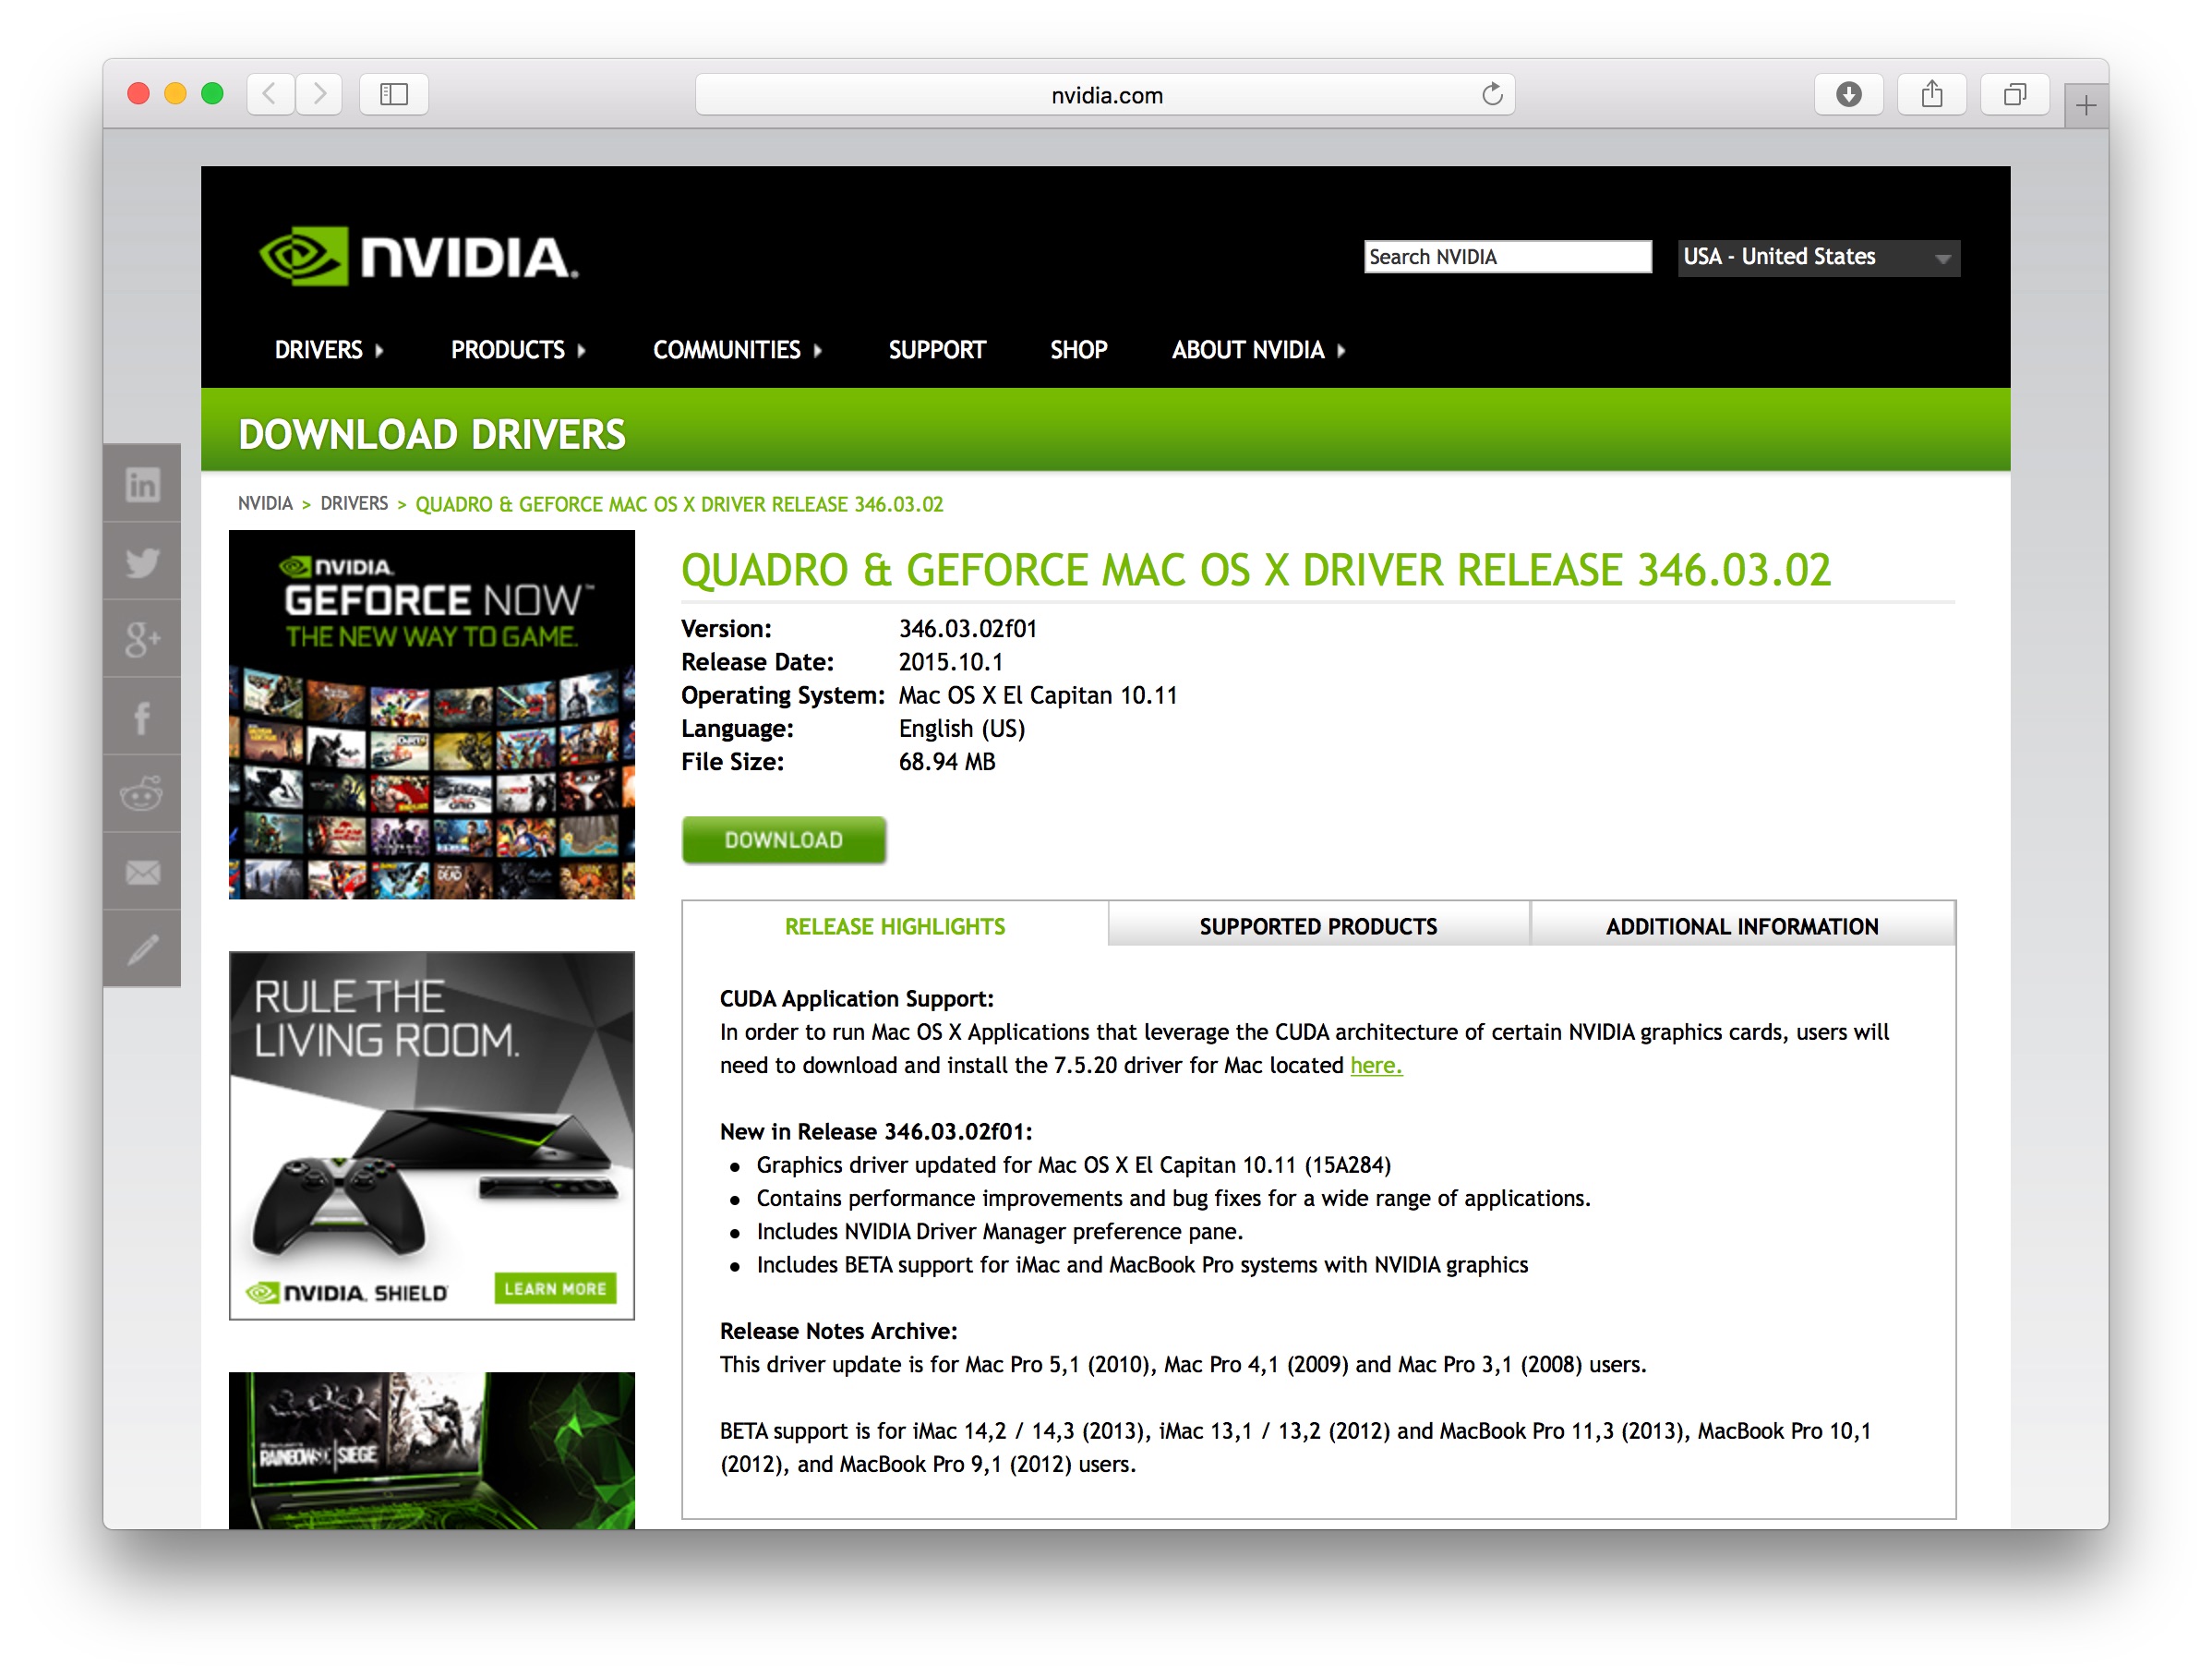Click the Safari share icon
The width and height of the screenshot is (2212, 1677).
1931,95
